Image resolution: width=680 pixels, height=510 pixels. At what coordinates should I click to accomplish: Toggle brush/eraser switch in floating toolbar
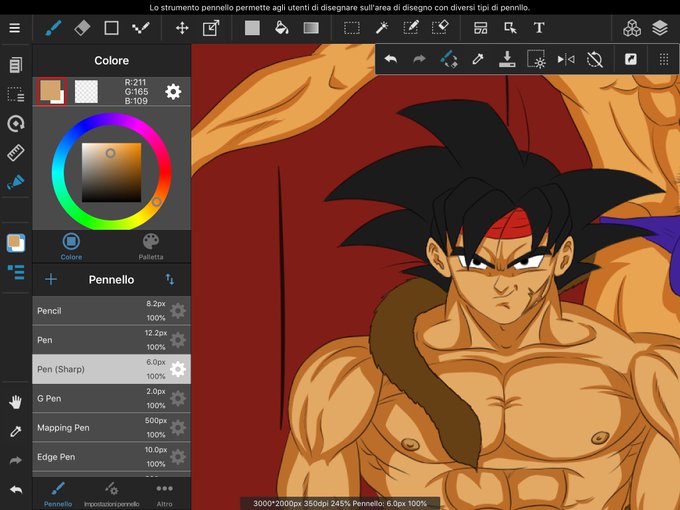(449, 59)
